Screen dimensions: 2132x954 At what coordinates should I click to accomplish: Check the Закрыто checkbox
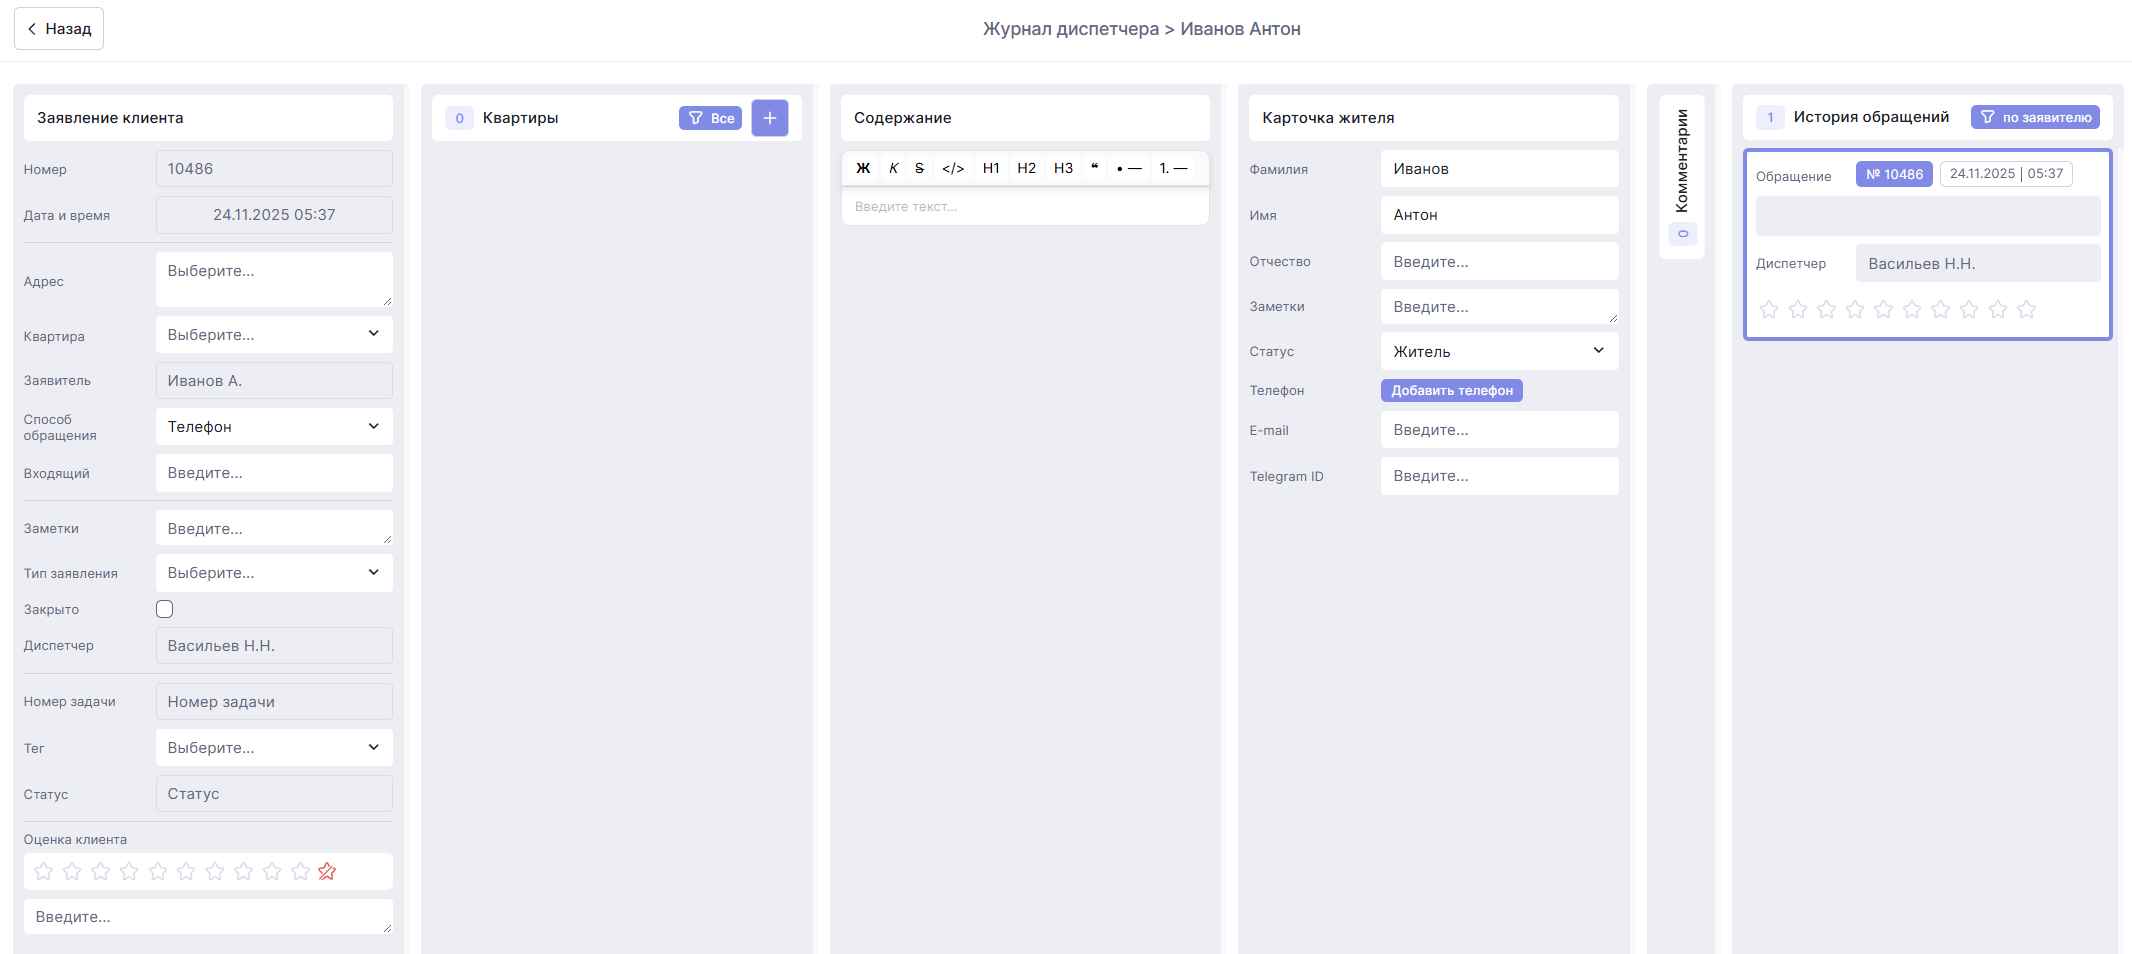[165, 609]
